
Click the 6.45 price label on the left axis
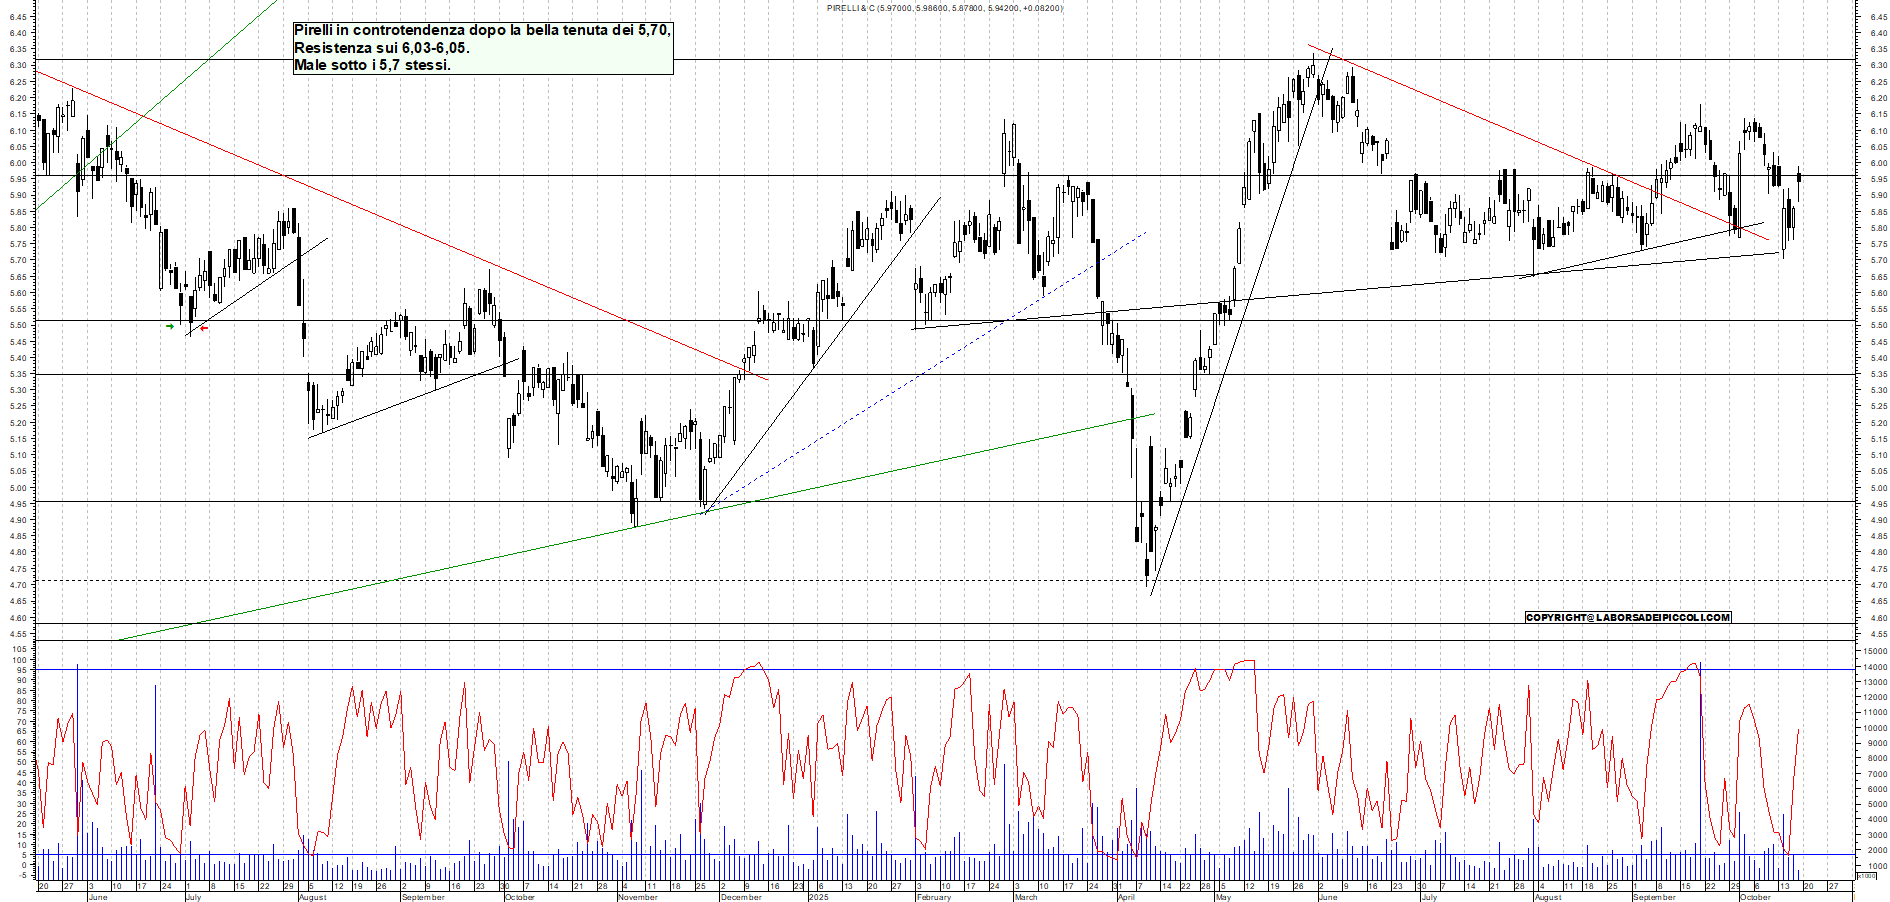[17, 17]
